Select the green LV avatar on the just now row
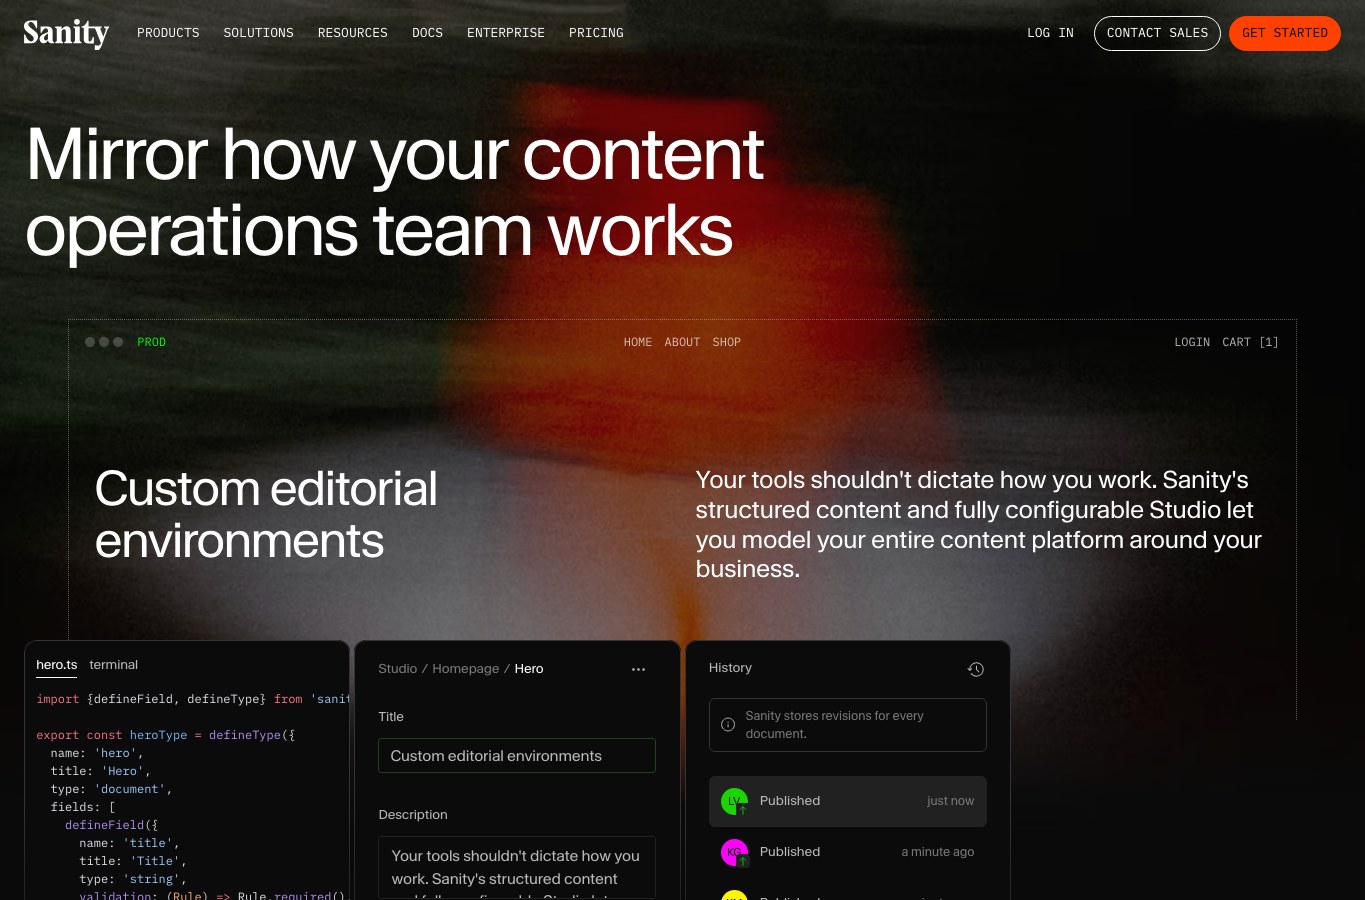The image size is (1365, 900). pos(734,801)
